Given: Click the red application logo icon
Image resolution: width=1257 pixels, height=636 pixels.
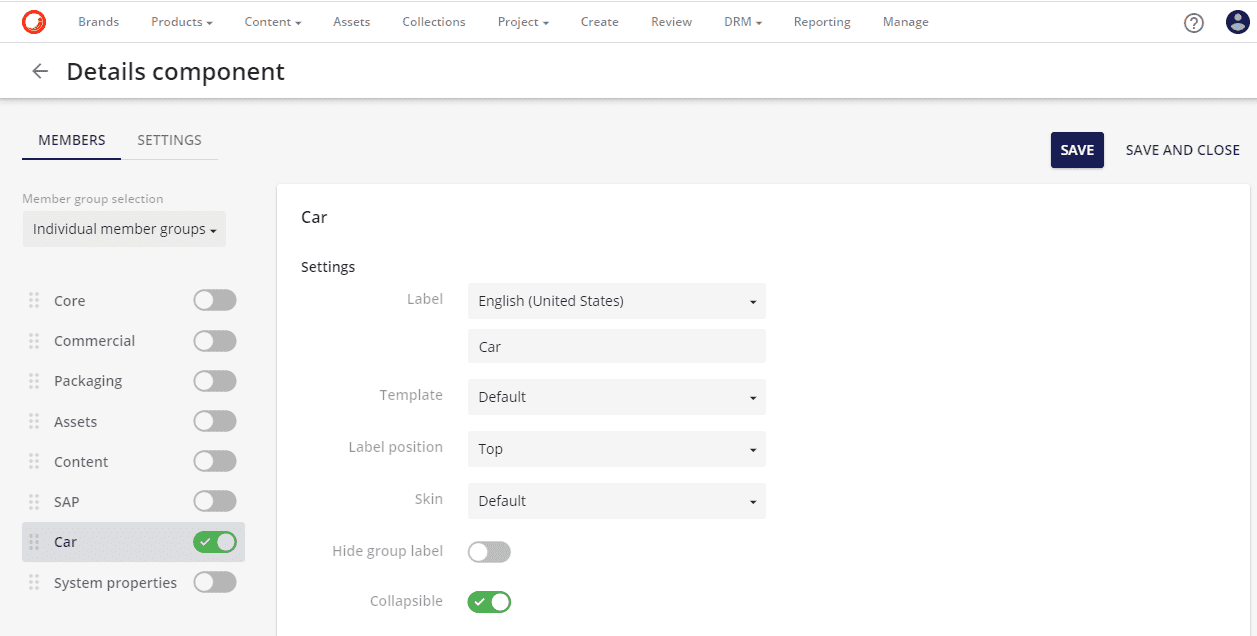Looking at the screenshot, I should [34, 21].
